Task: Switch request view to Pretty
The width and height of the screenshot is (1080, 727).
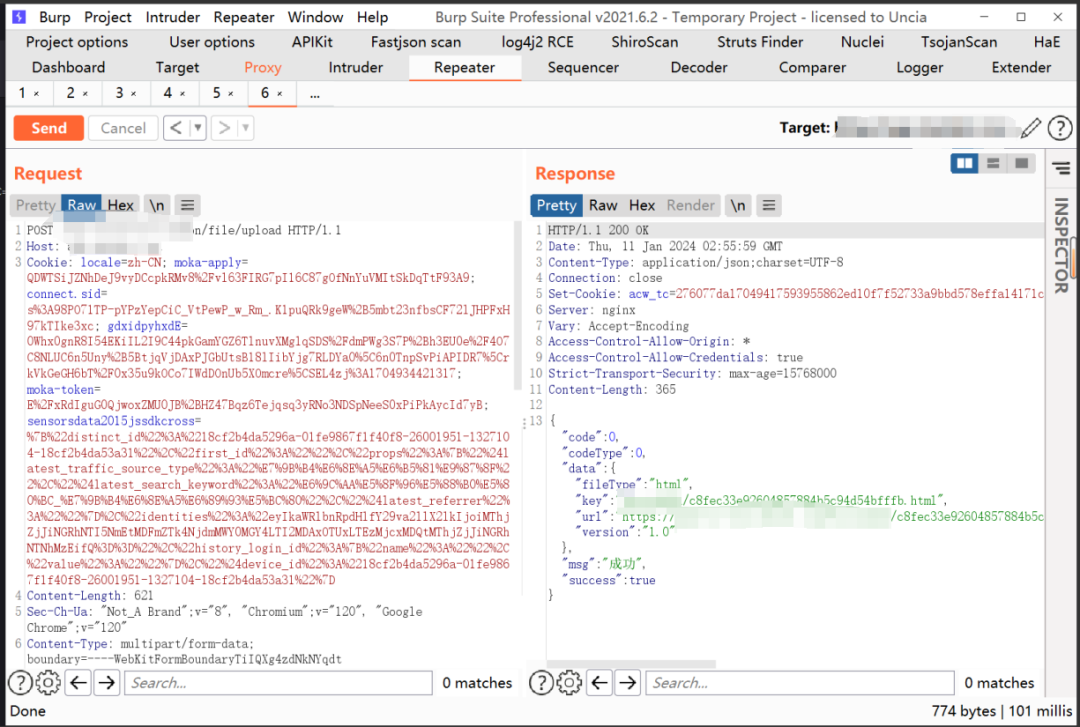Action: point(36,205)
